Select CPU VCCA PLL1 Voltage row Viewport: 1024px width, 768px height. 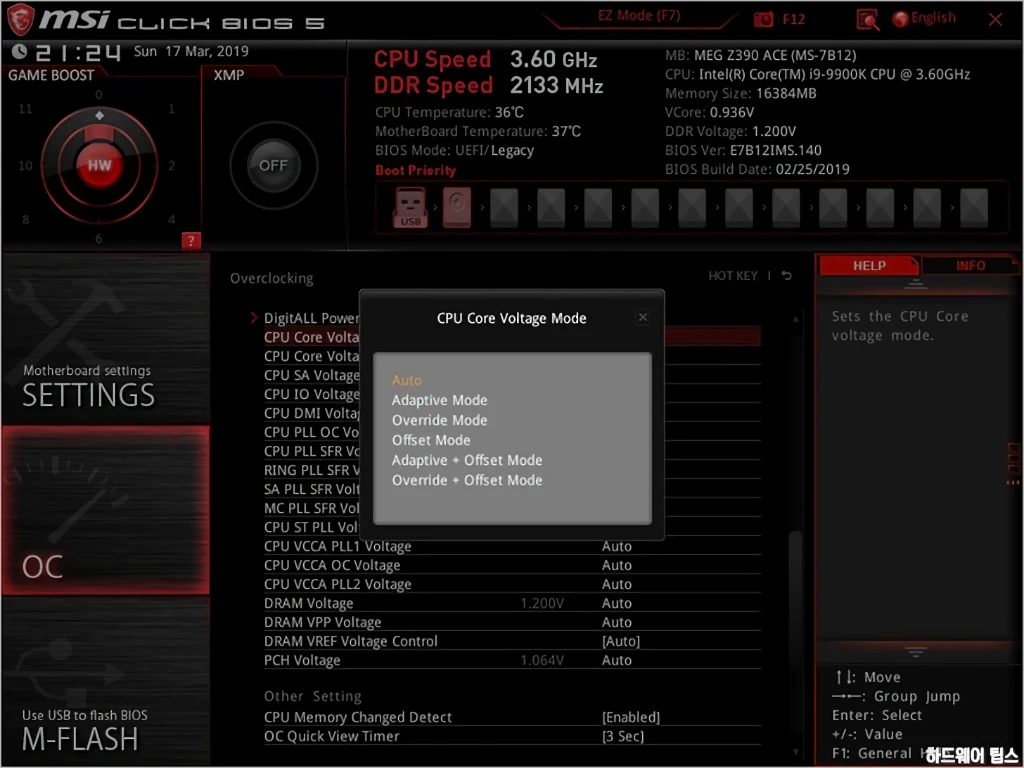click(x=512, y=546)
